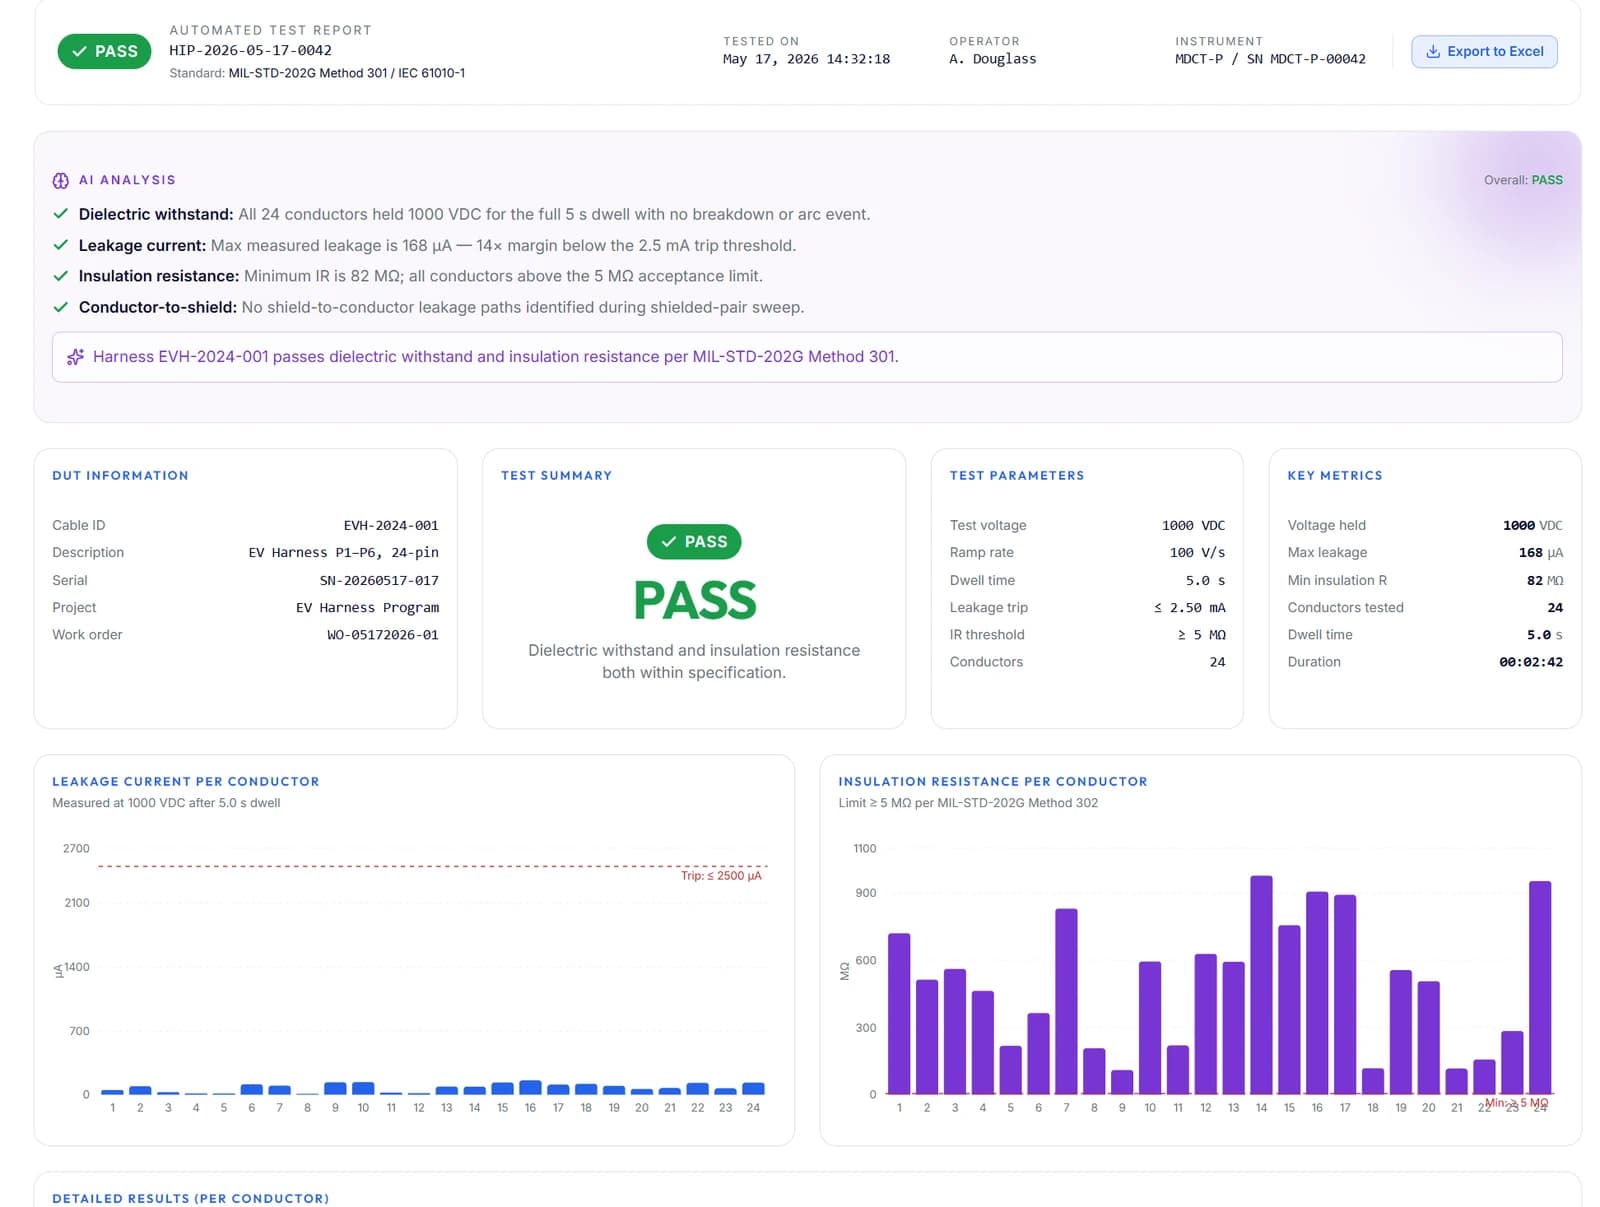Click the Duration value 00:02:42

pos(1531,662)
